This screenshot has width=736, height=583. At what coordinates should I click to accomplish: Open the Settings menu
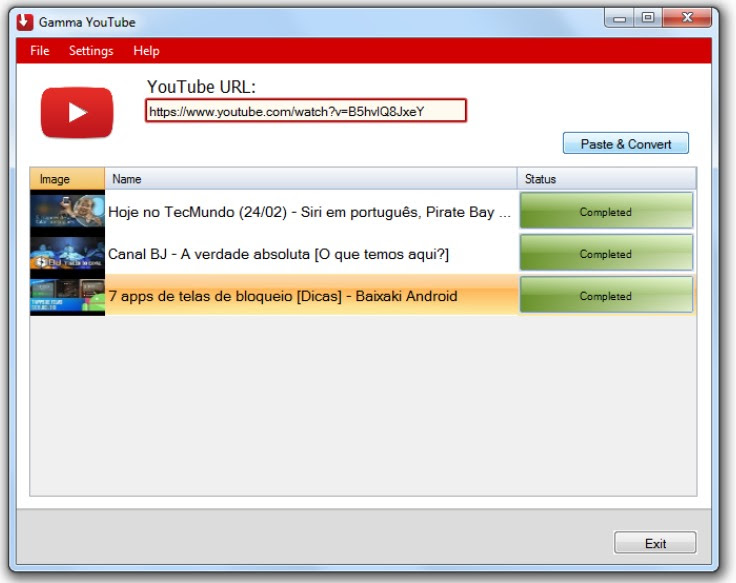tap(91, 51)
